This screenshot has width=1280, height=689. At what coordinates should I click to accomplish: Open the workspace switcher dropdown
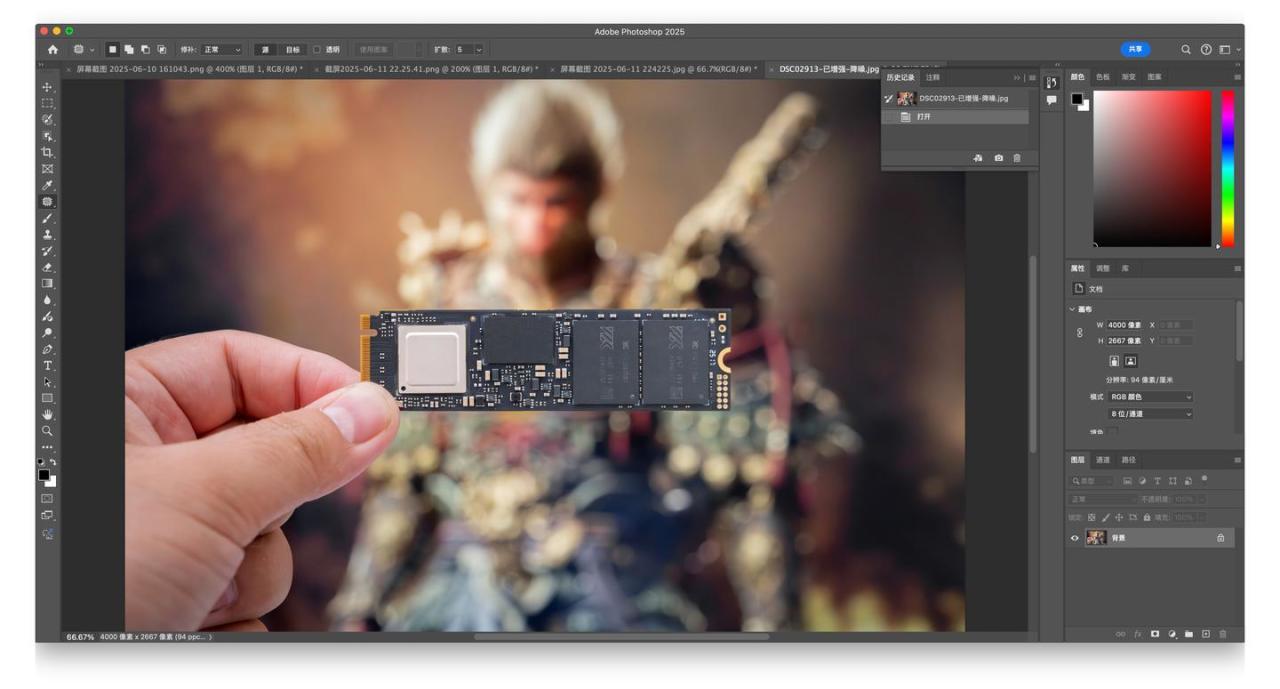[1229, 49]
